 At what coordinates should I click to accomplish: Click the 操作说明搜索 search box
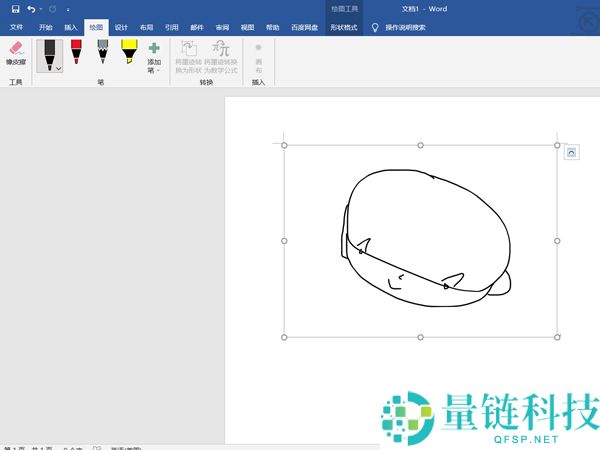(408, 28)
